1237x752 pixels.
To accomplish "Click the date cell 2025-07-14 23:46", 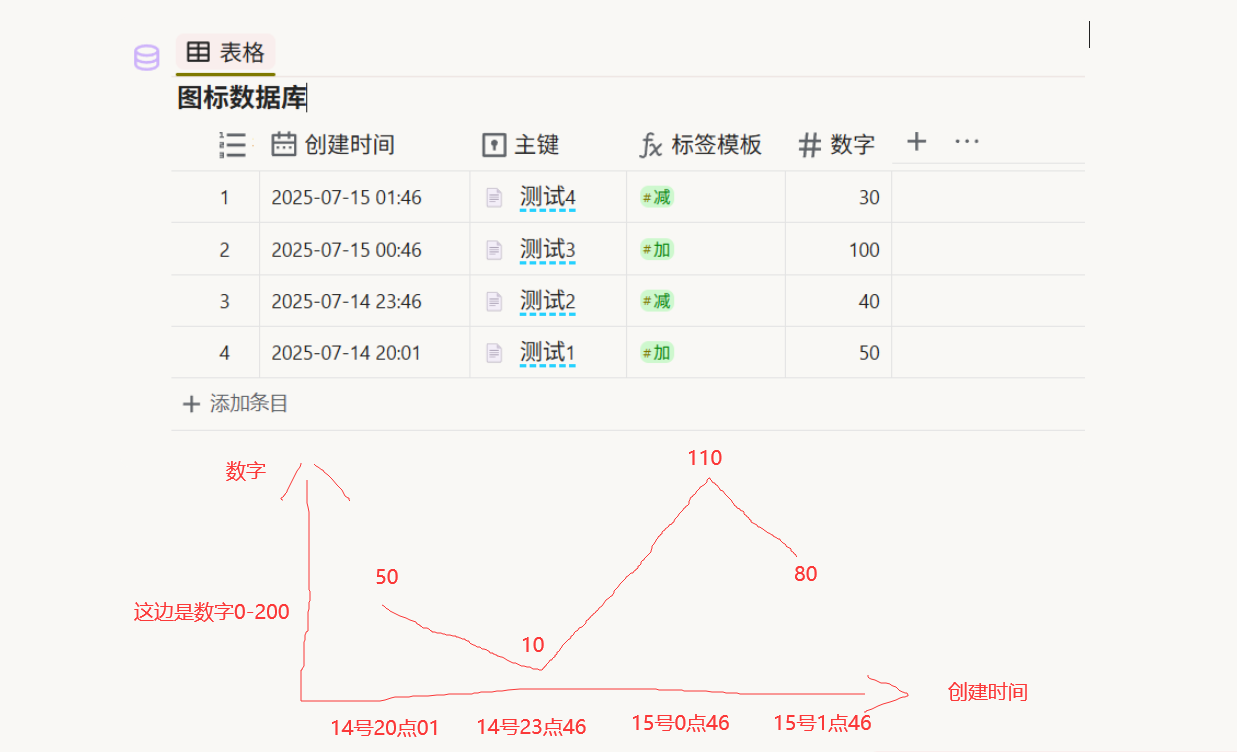I will tap(365, 301).
